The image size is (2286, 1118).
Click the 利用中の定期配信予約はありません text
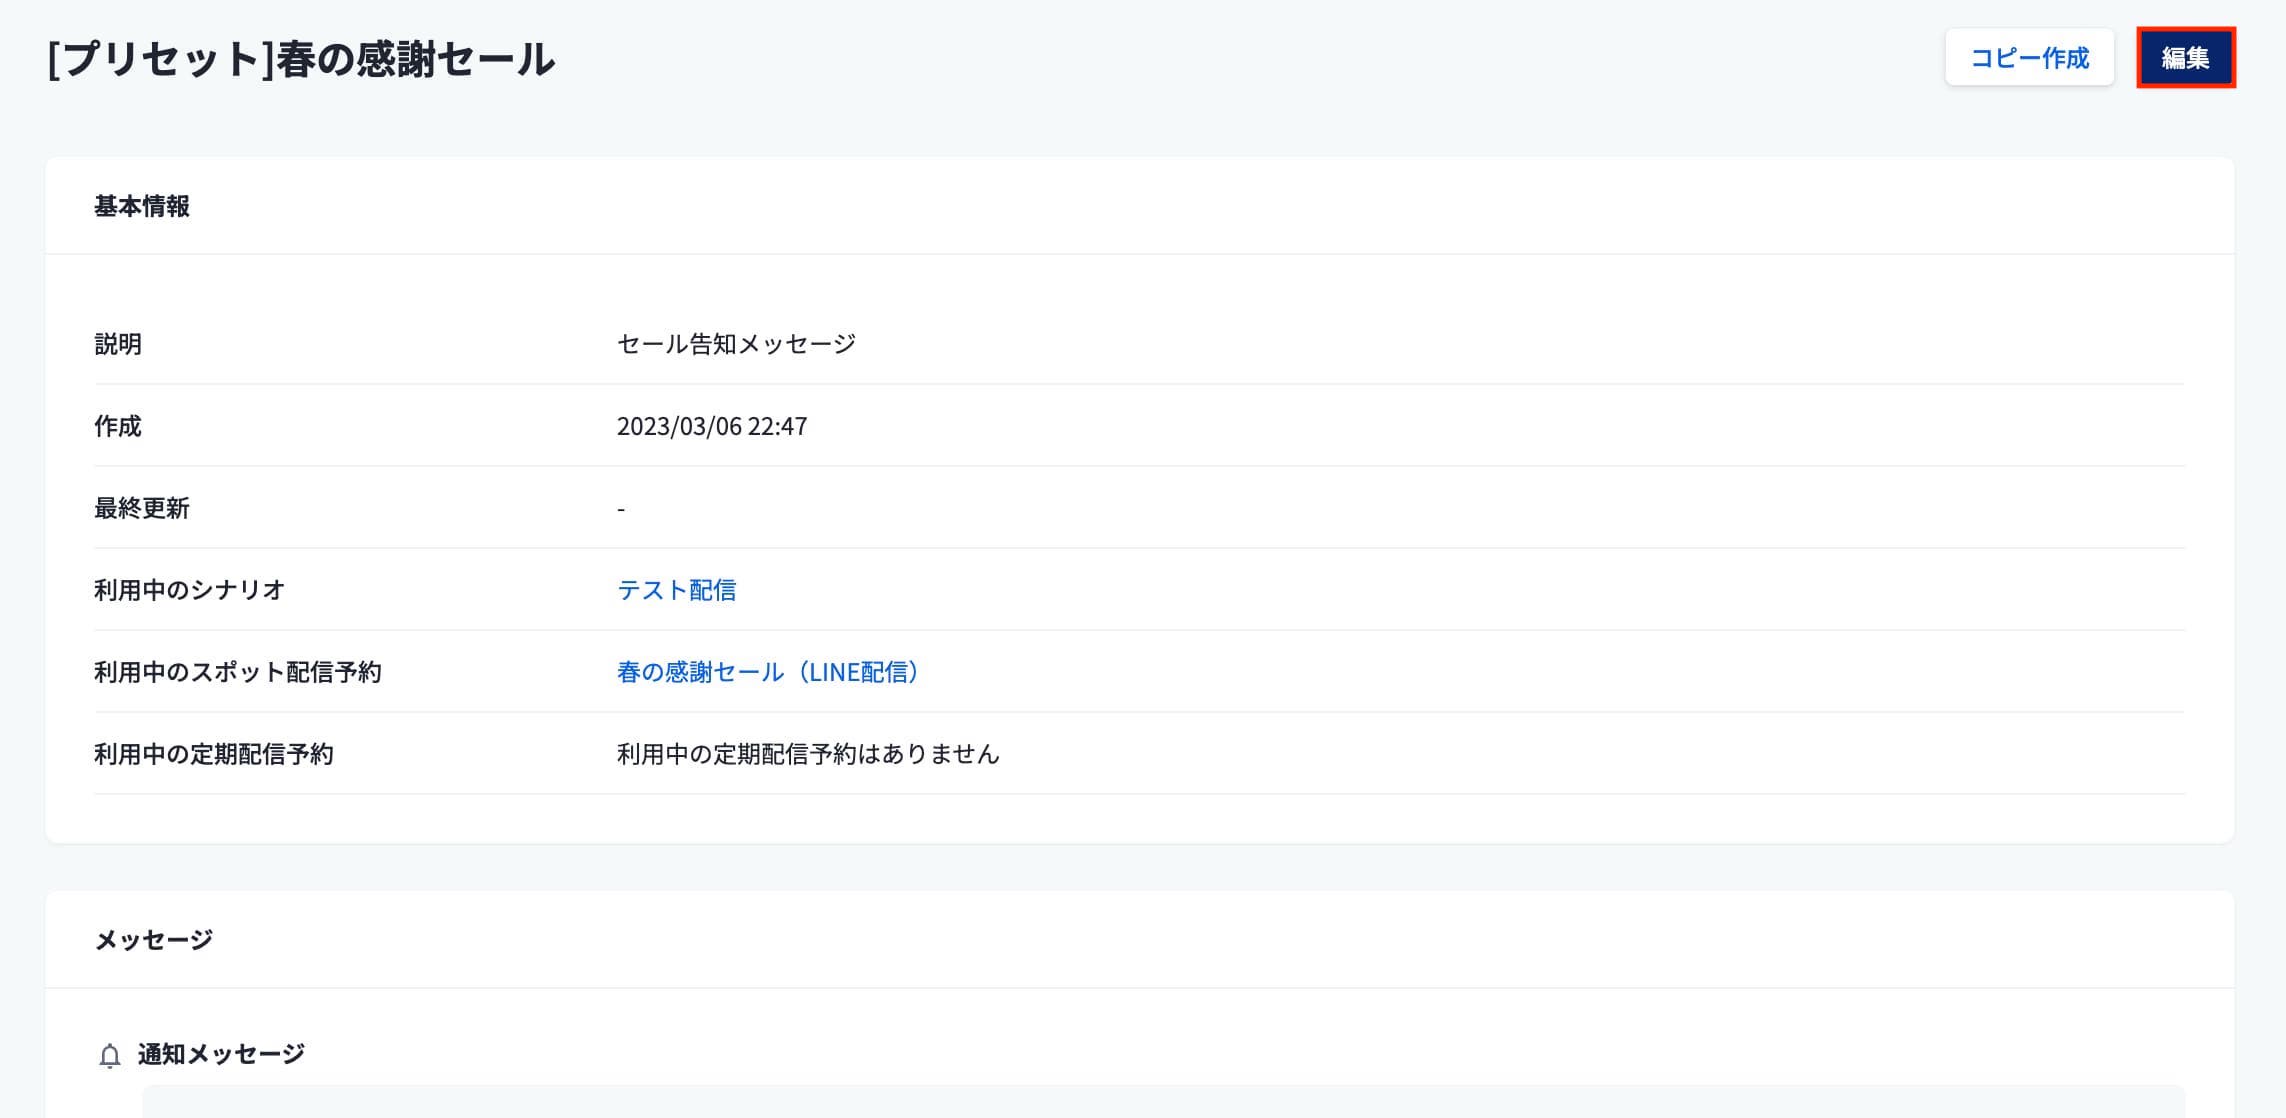(x=807, y=754)
